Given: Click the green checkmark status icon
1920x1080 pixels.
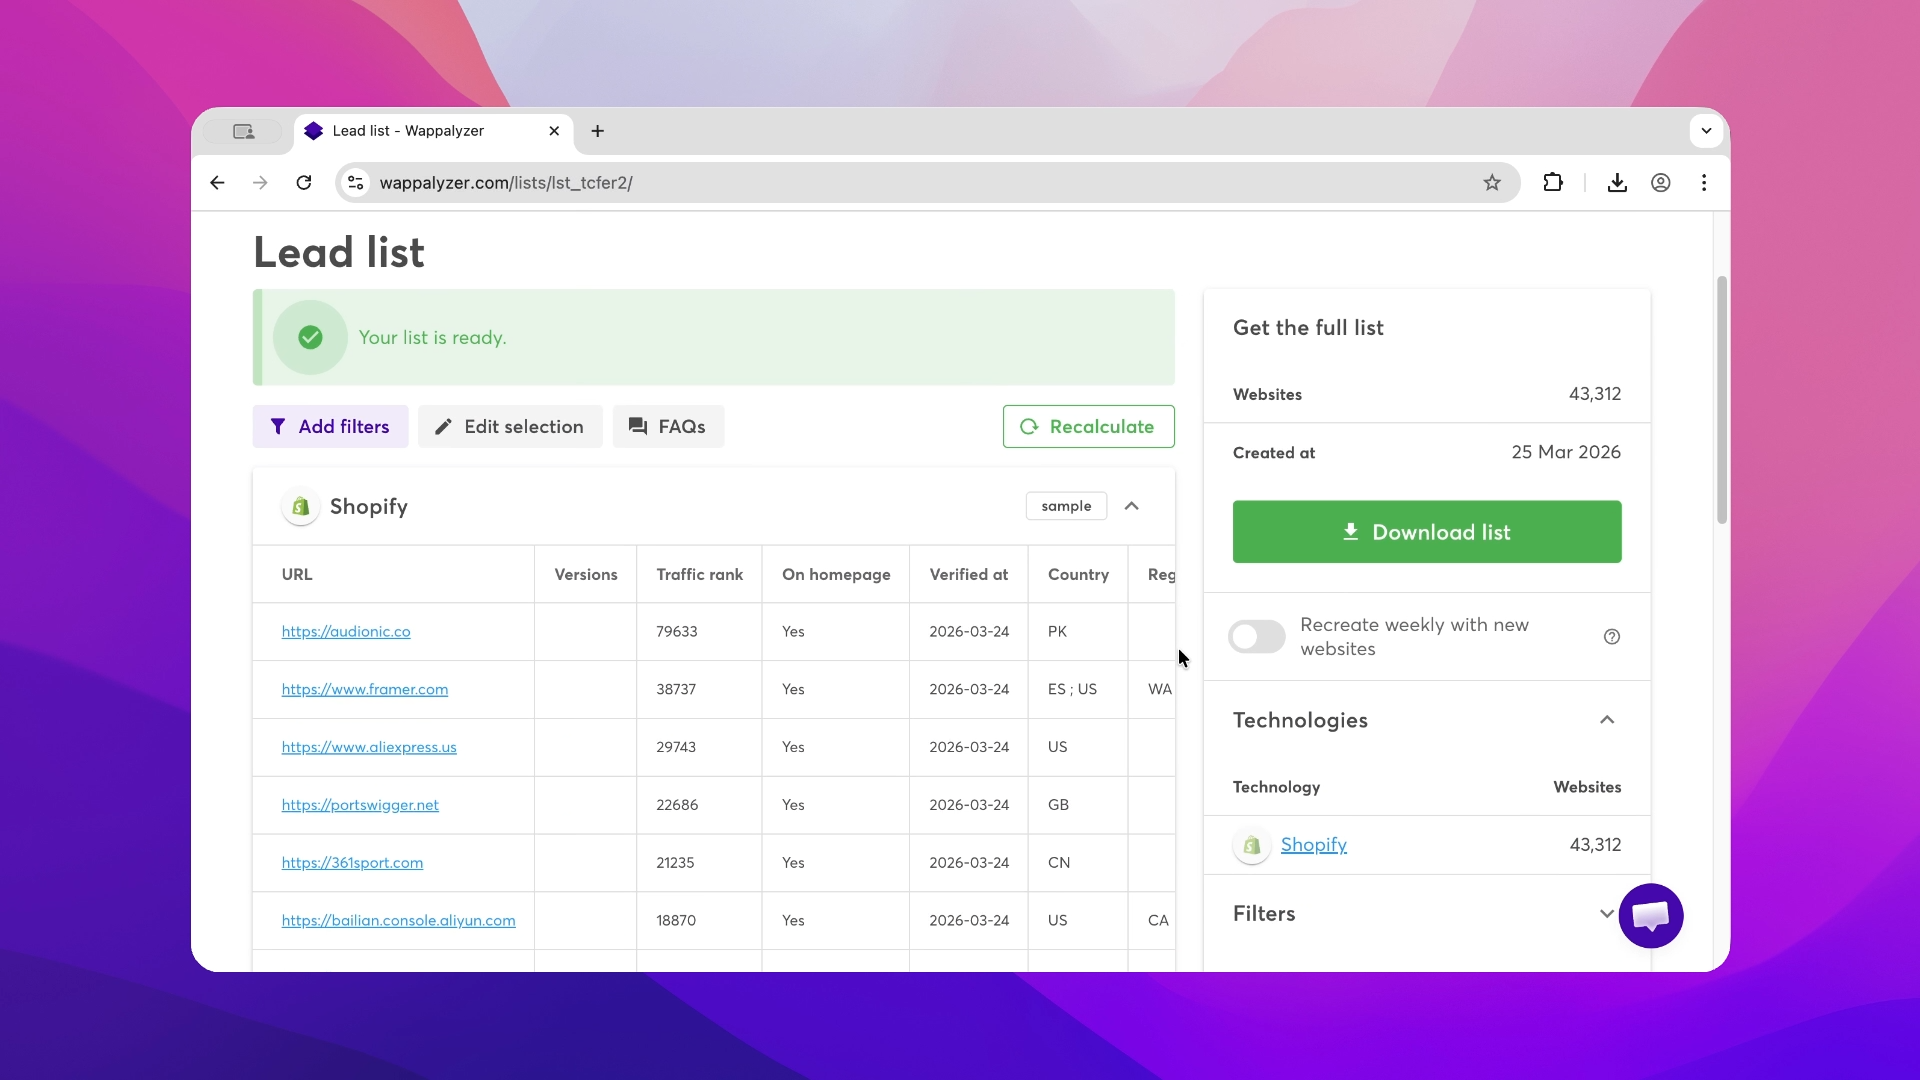Looking at the screenshot, I should point(310,338).
